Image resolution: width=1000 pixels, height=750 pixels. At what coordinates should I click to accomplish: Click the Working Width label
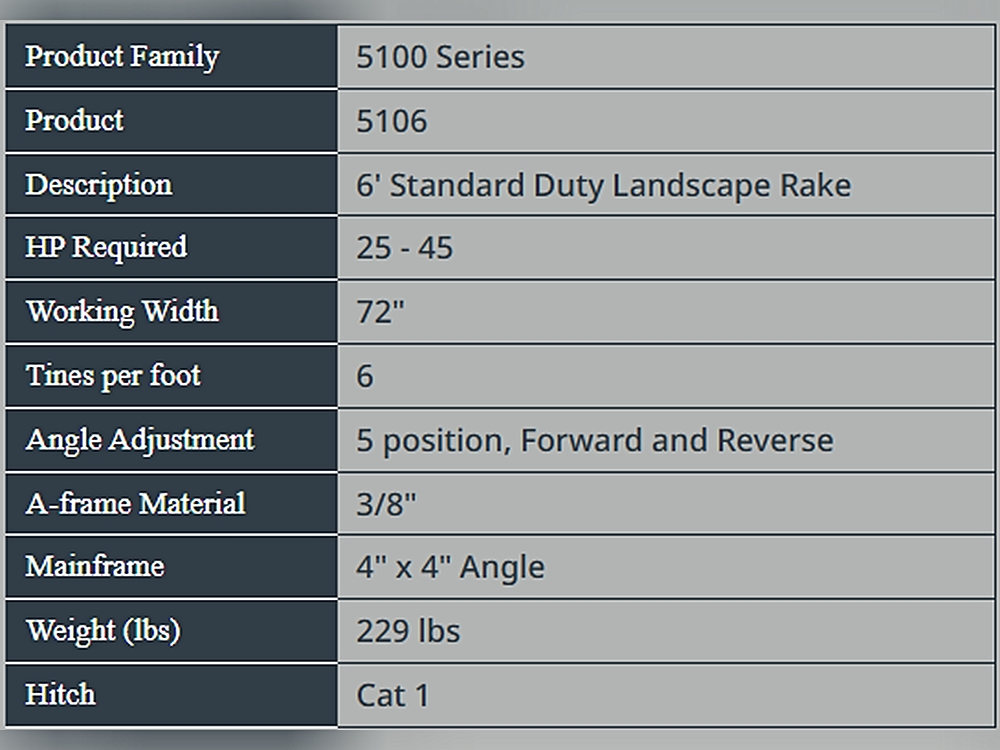(x=122, y=311)
